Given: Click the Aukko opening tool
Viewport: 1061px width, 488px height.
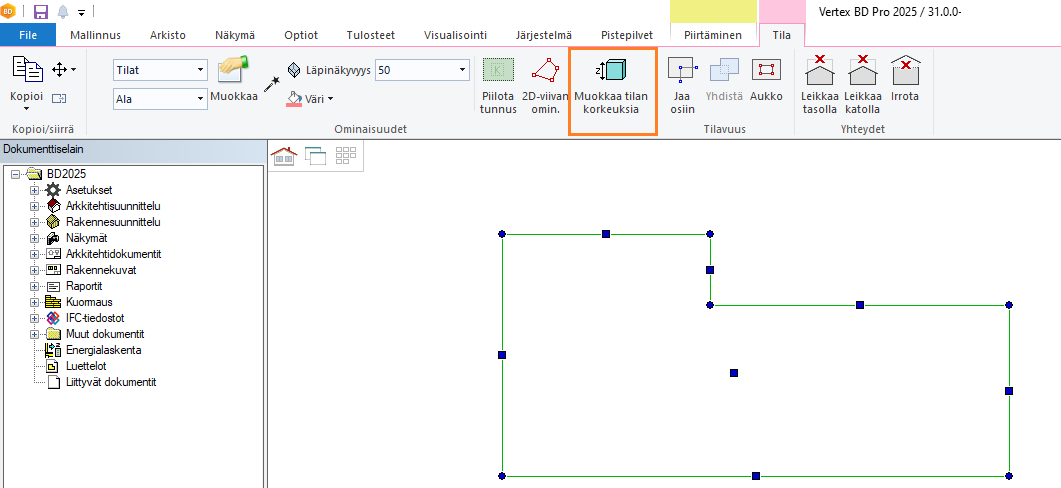Looking at the screenshot, I should (x=766, y=85).
